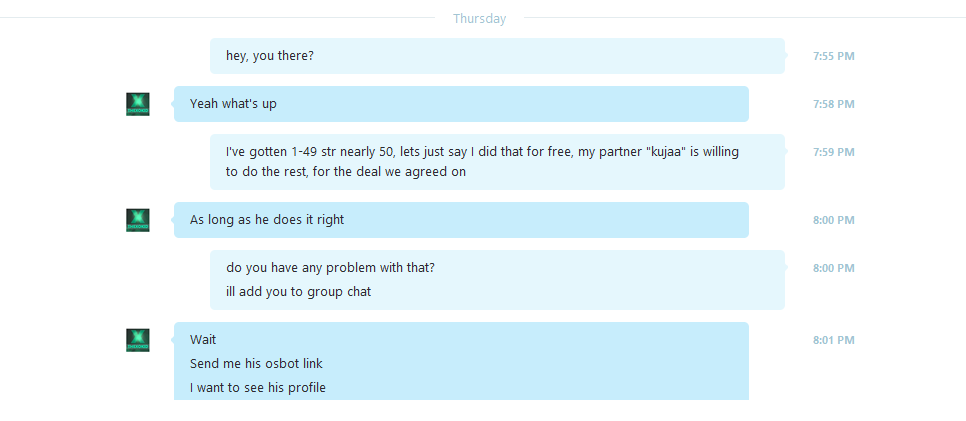Click the "Yeah what's up" message text
This screenshot has height=421, width=966.
tap(233, 104)
